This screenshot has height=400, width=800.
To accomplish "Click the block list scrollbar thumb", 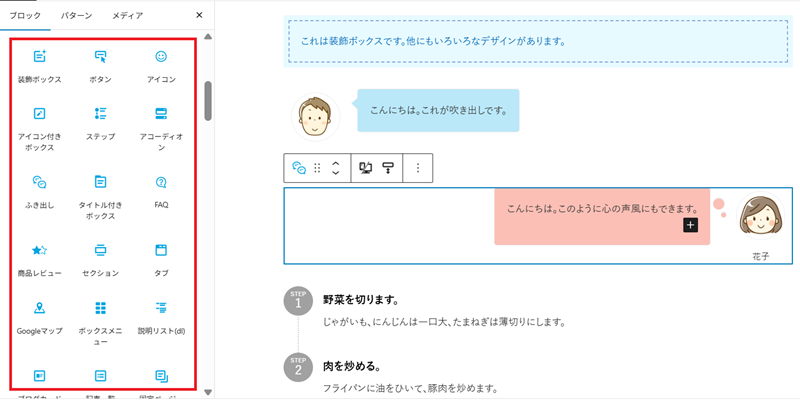I will [208, 100].
